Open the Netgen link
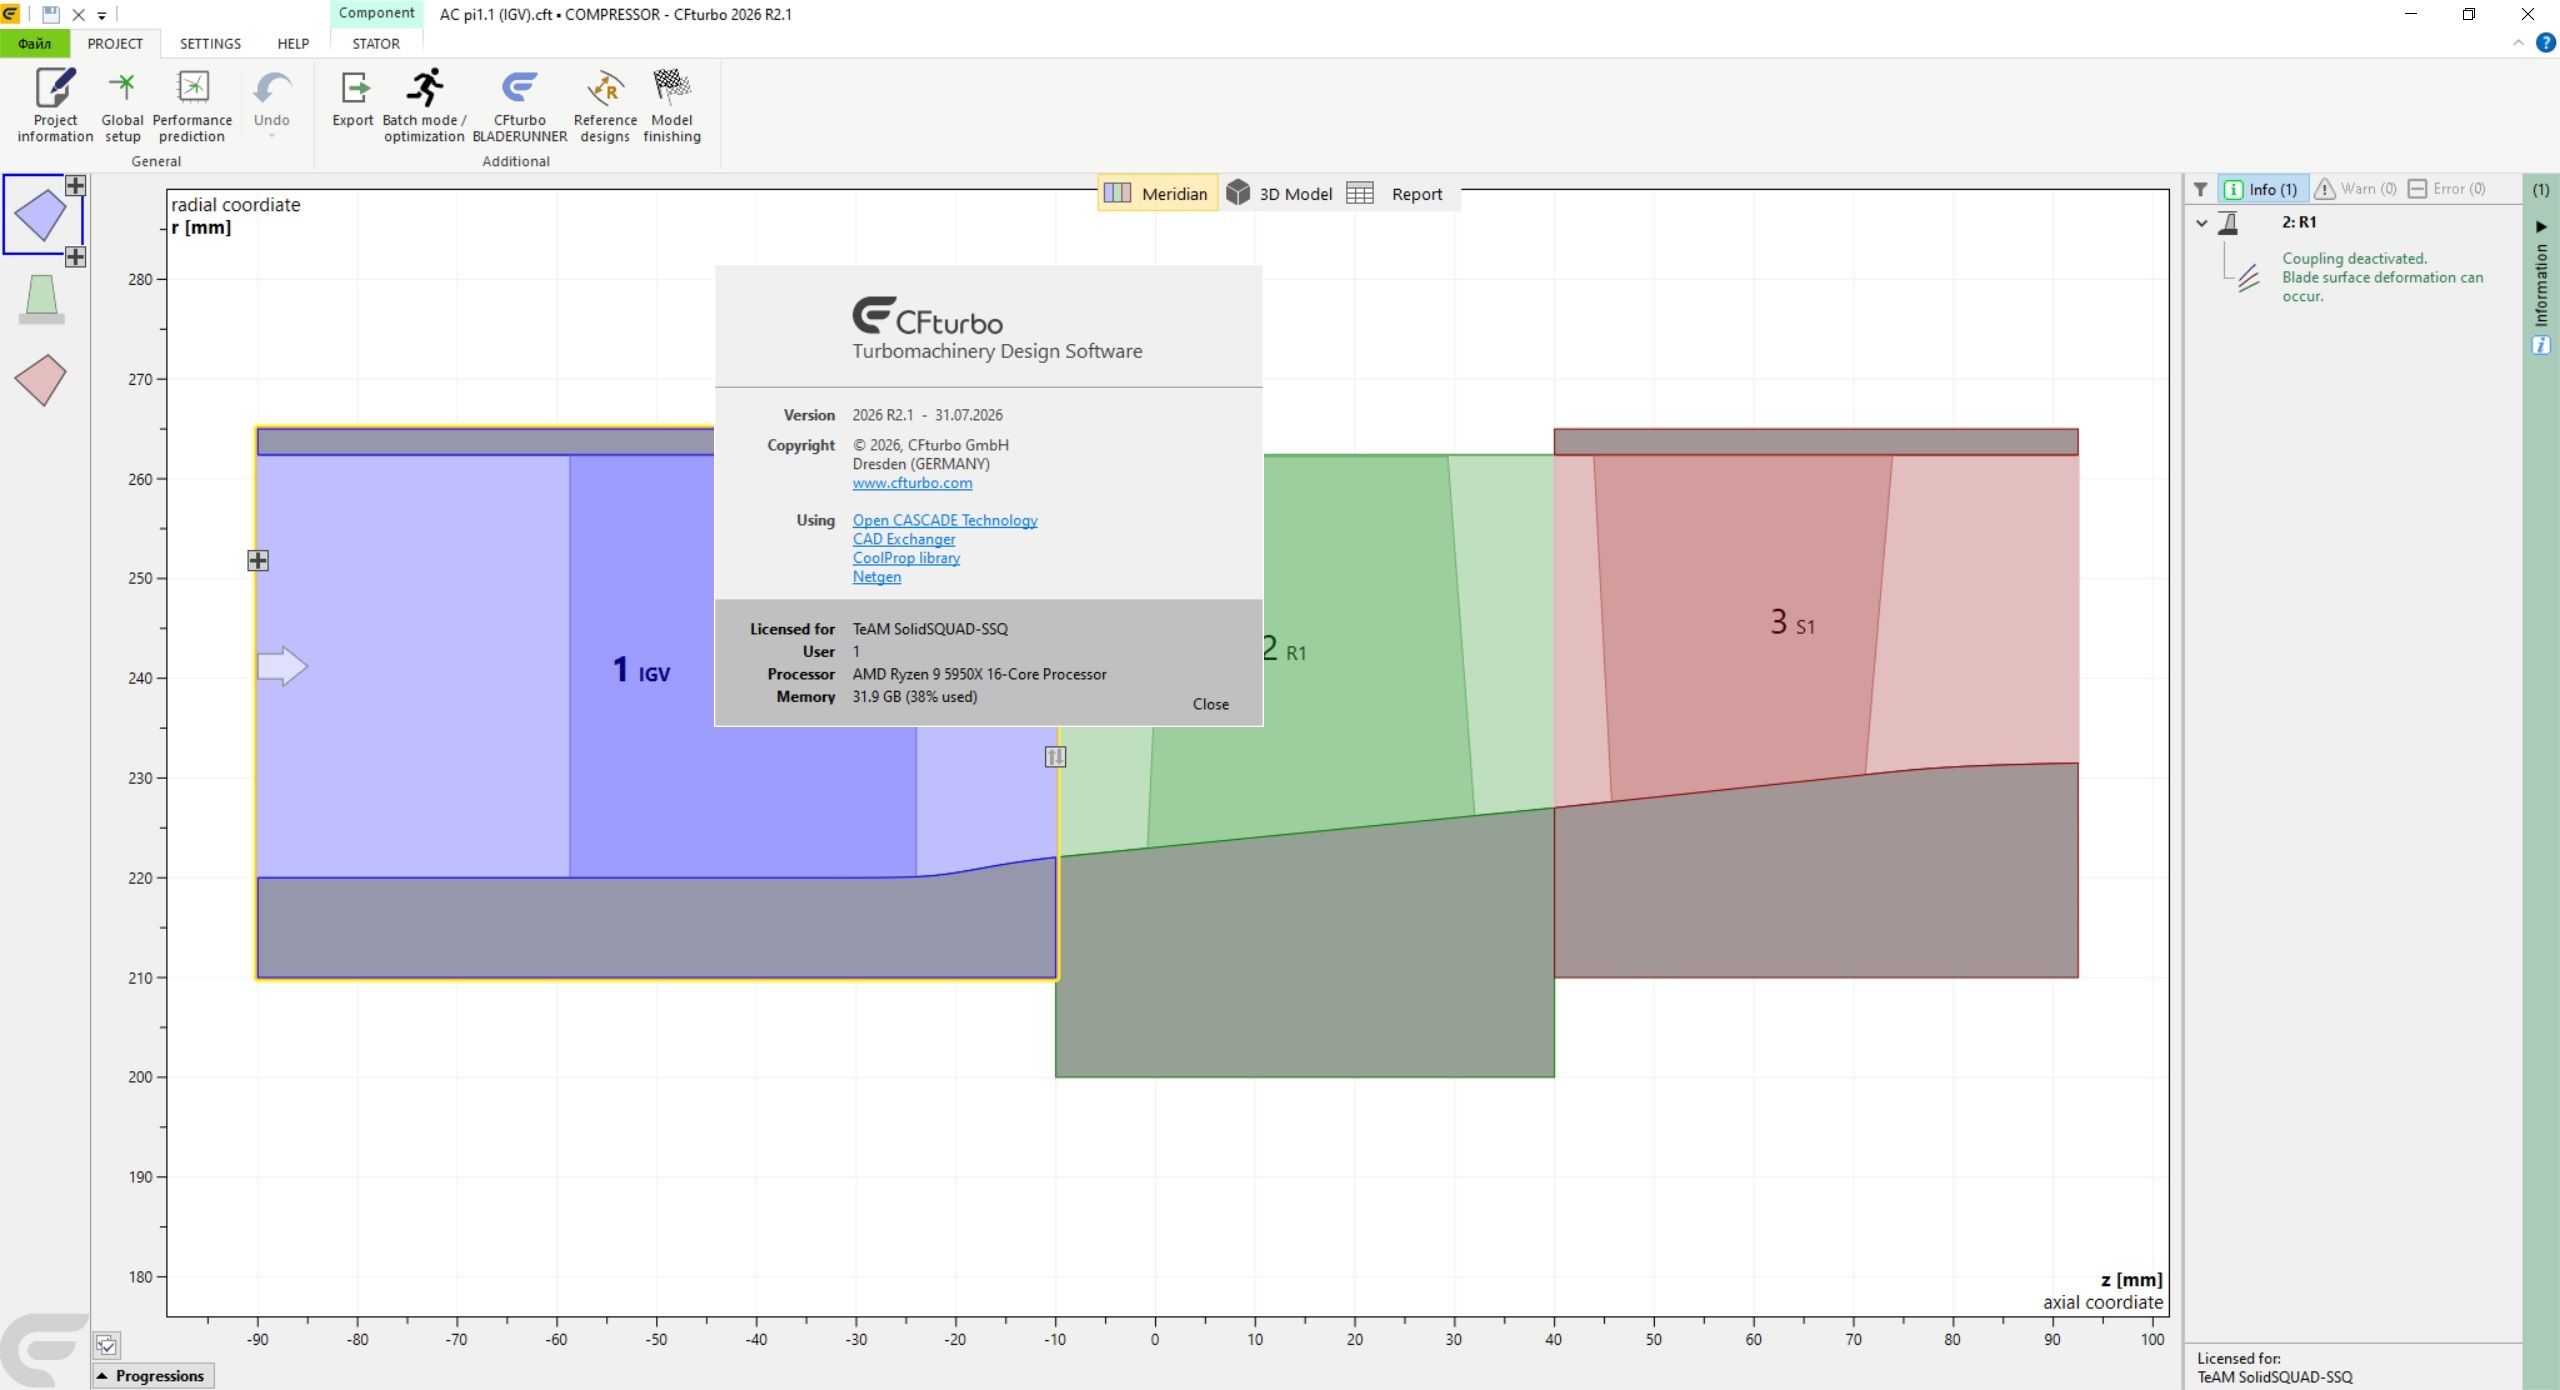2560x1390 pixels. (877, 577)
